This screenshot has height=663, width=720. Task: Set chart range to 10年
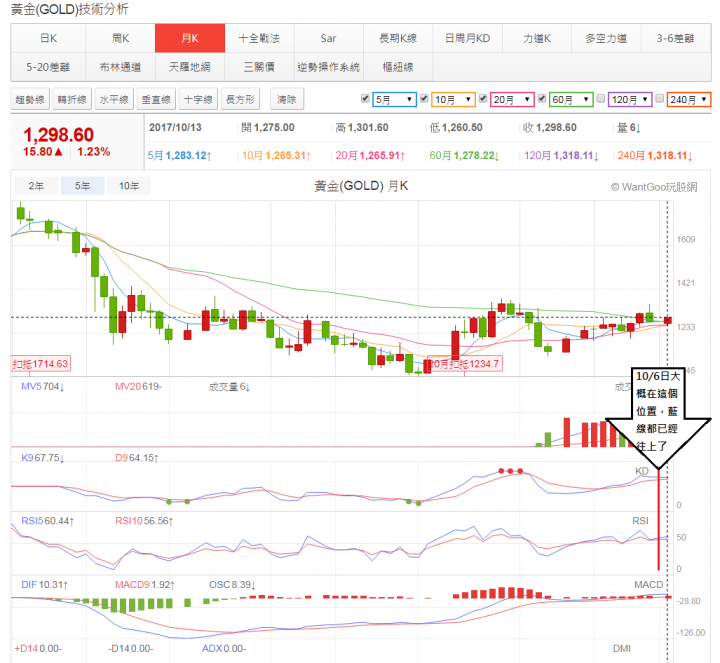[129, 186]
